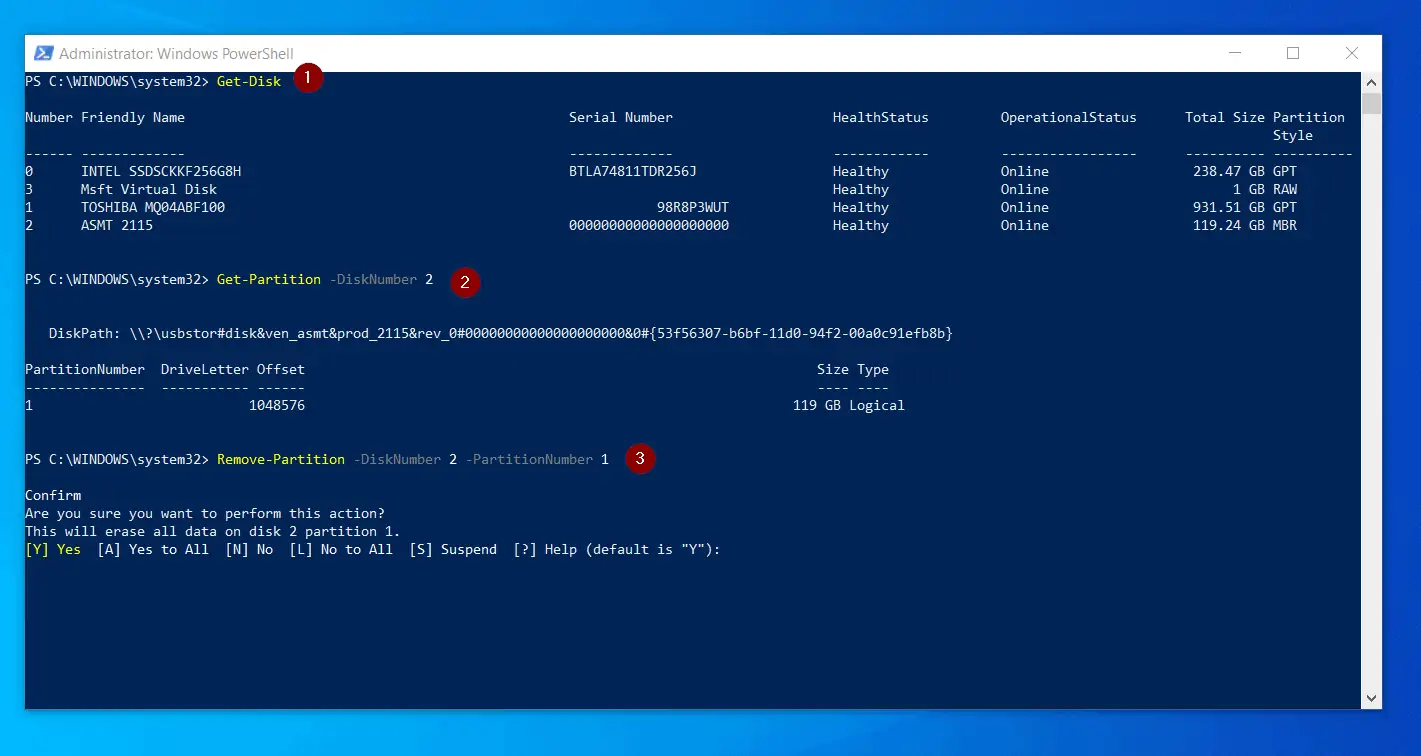Image resolution: width=1421 pixels, height=756 pixels.
Task: Click INTEL SSDSCKKF256G8H disk name
Action: coord(161,171)
